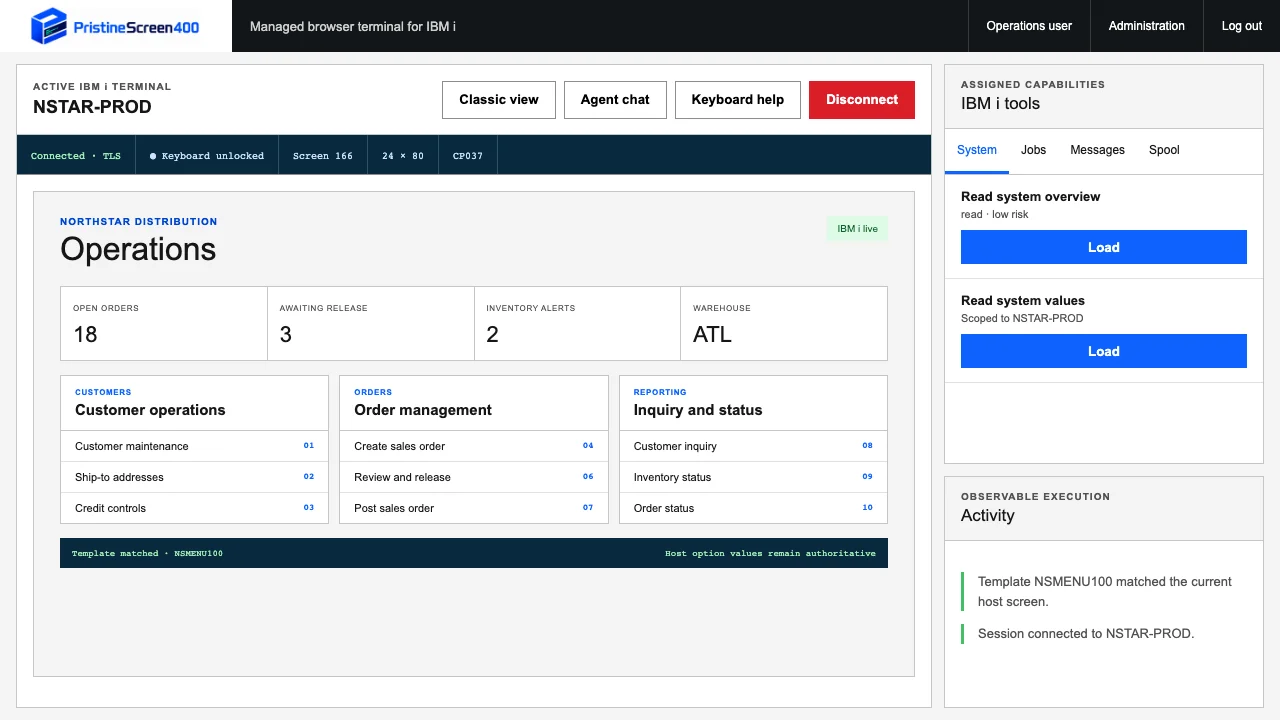The image size is (1280, 720).
Task: Click the IBM i tools heading
Action: 1000,104
